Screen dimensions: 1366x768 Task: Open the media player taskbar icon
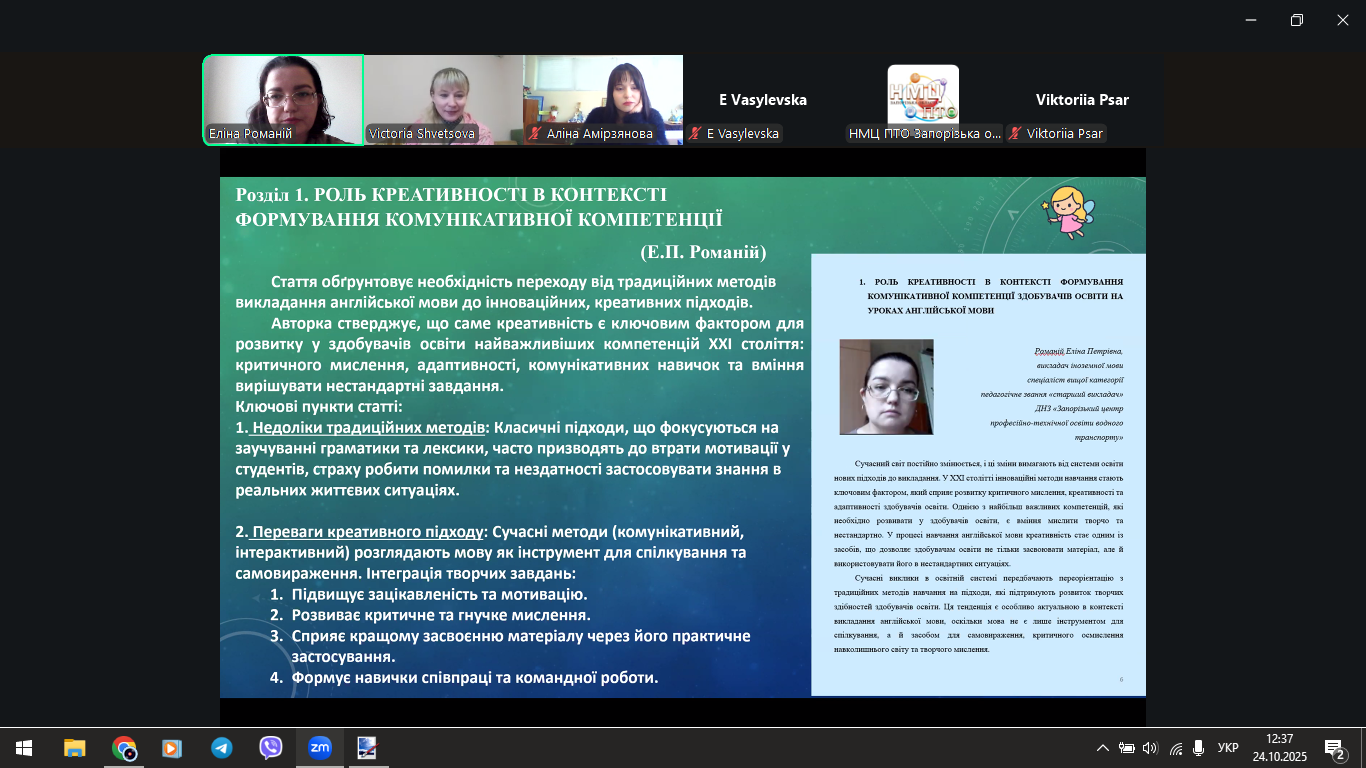(172, 748)
